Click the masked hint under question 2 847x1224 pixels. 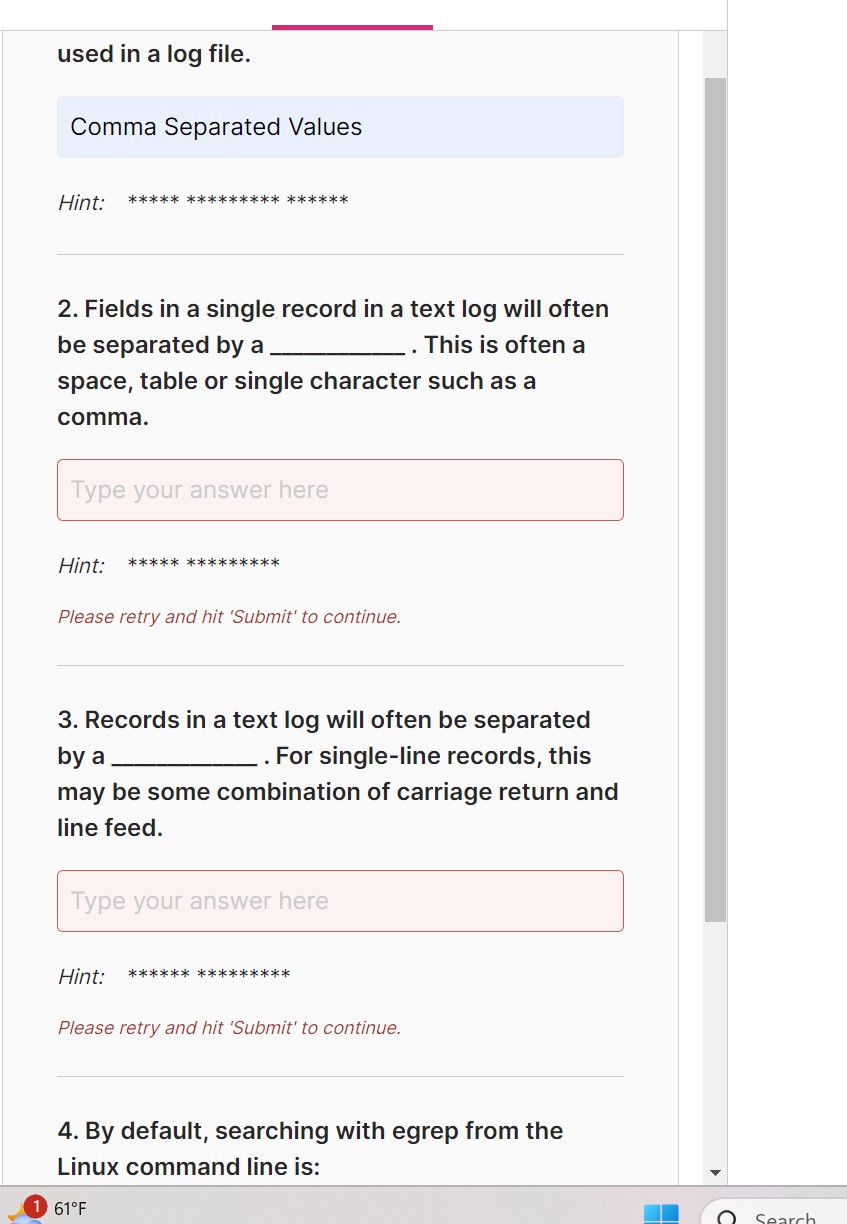click(x=204, y=565)
